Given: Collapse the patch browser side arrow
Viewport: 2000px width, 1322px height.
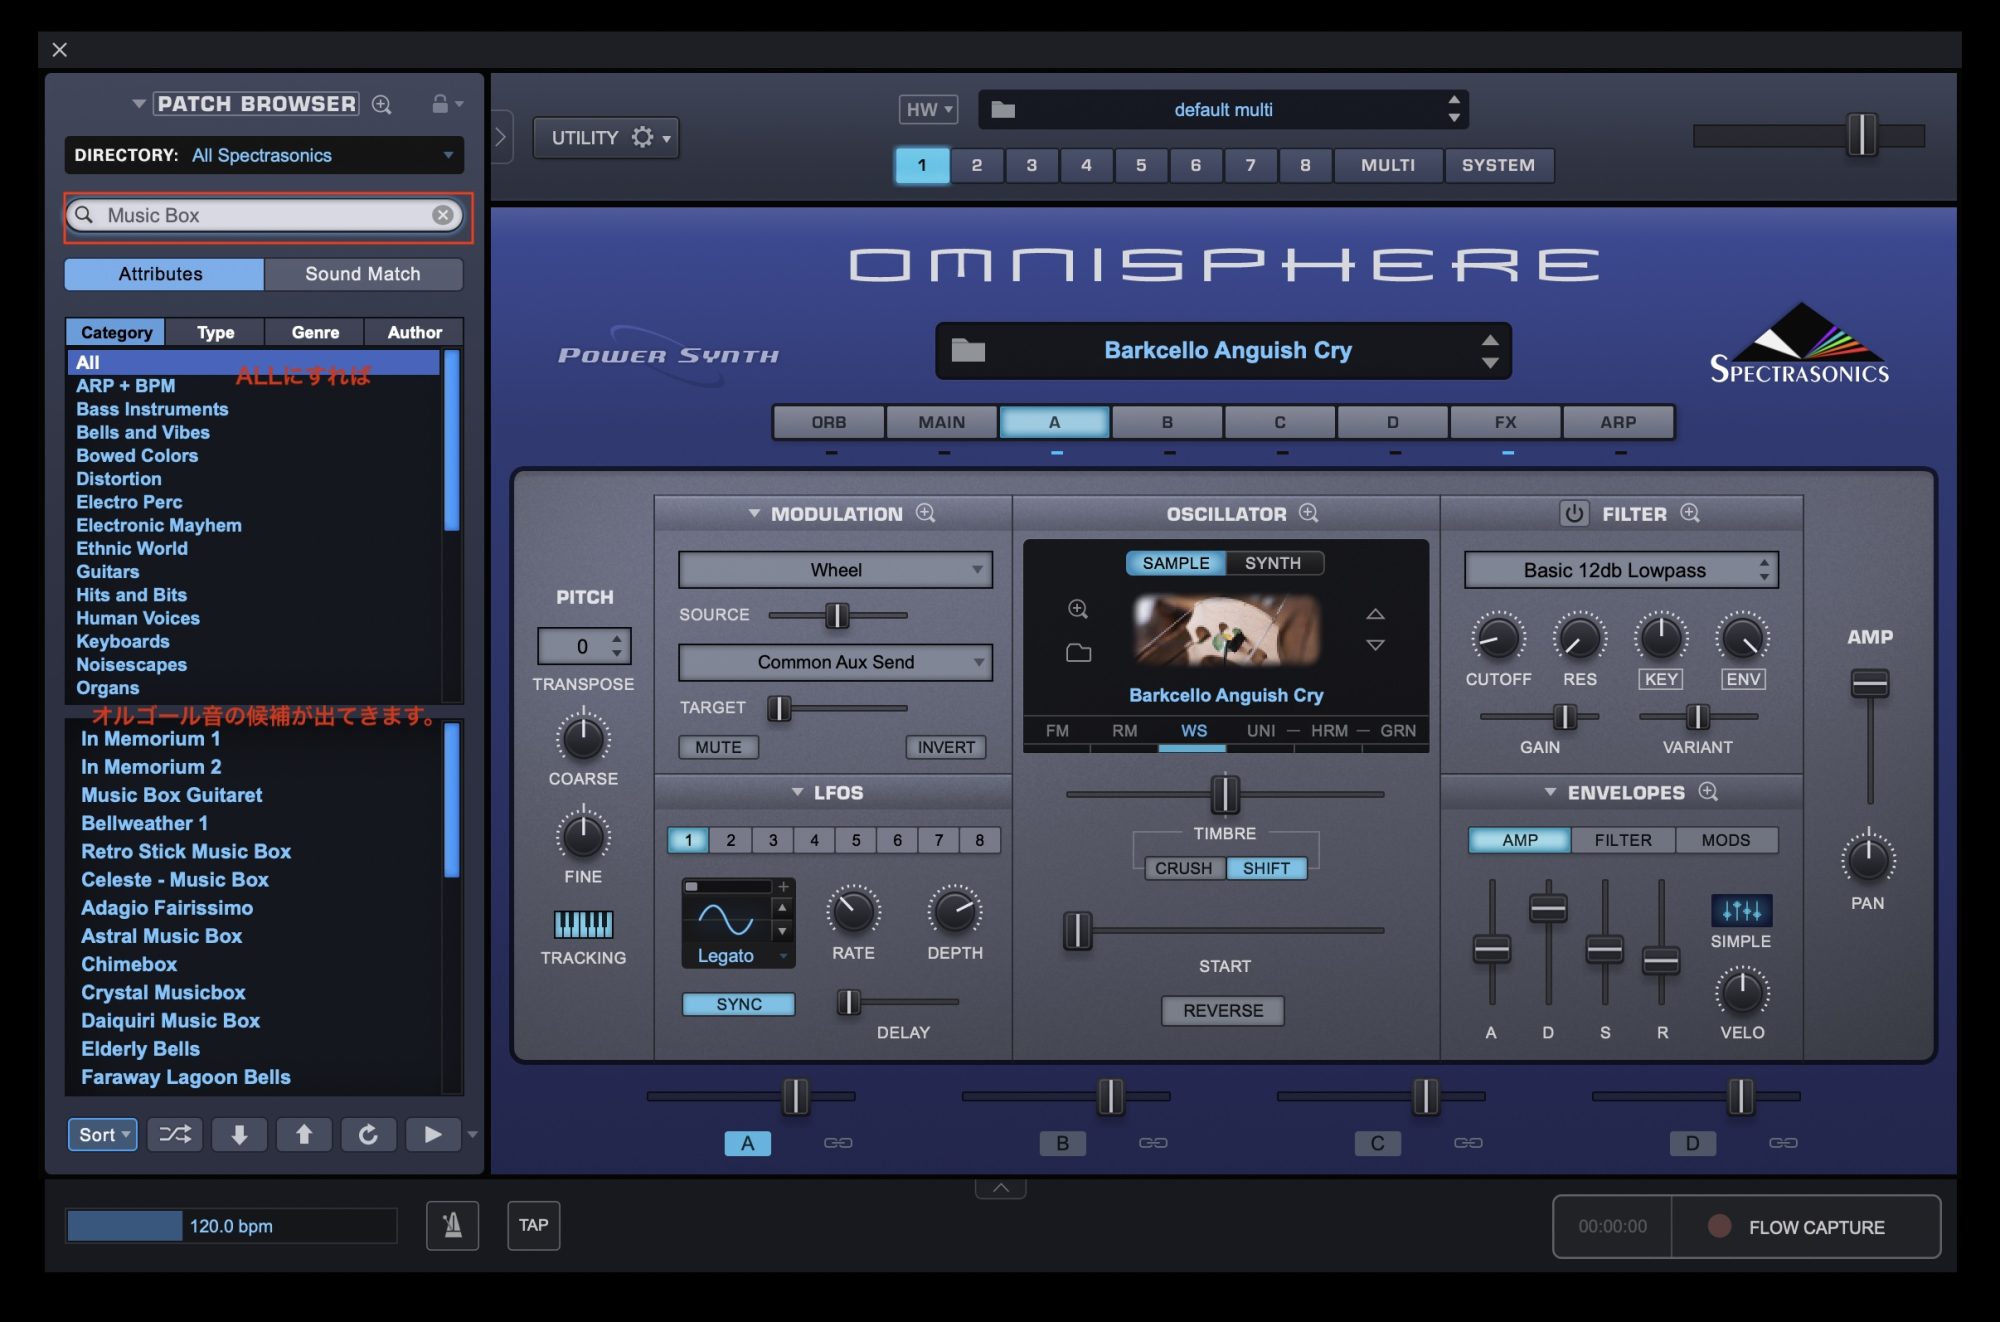Looking at the screenshot, I should pyautogui.click(x=501, y=137).
